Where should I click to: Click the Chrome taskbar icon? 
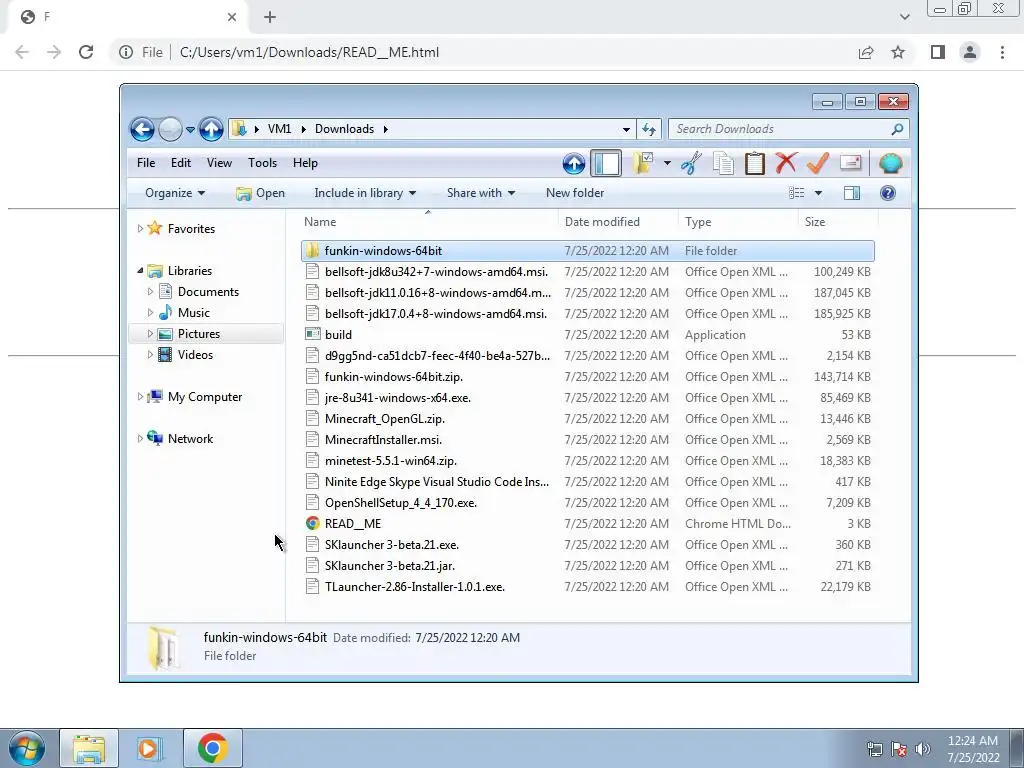point(212,748)
